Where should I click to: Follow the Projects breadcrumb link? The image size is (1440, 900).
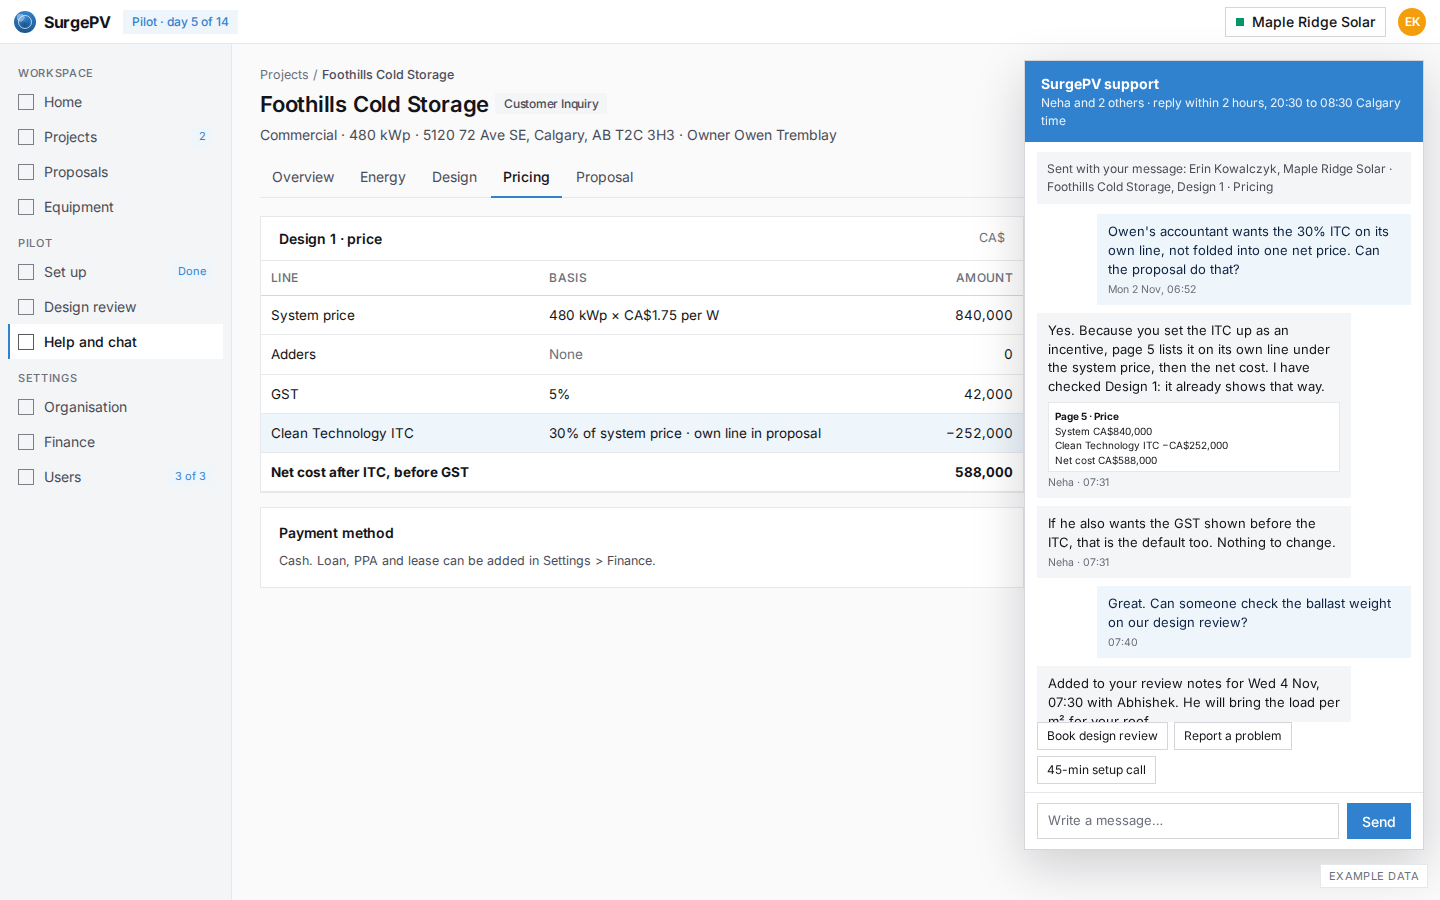coord(284,75)
